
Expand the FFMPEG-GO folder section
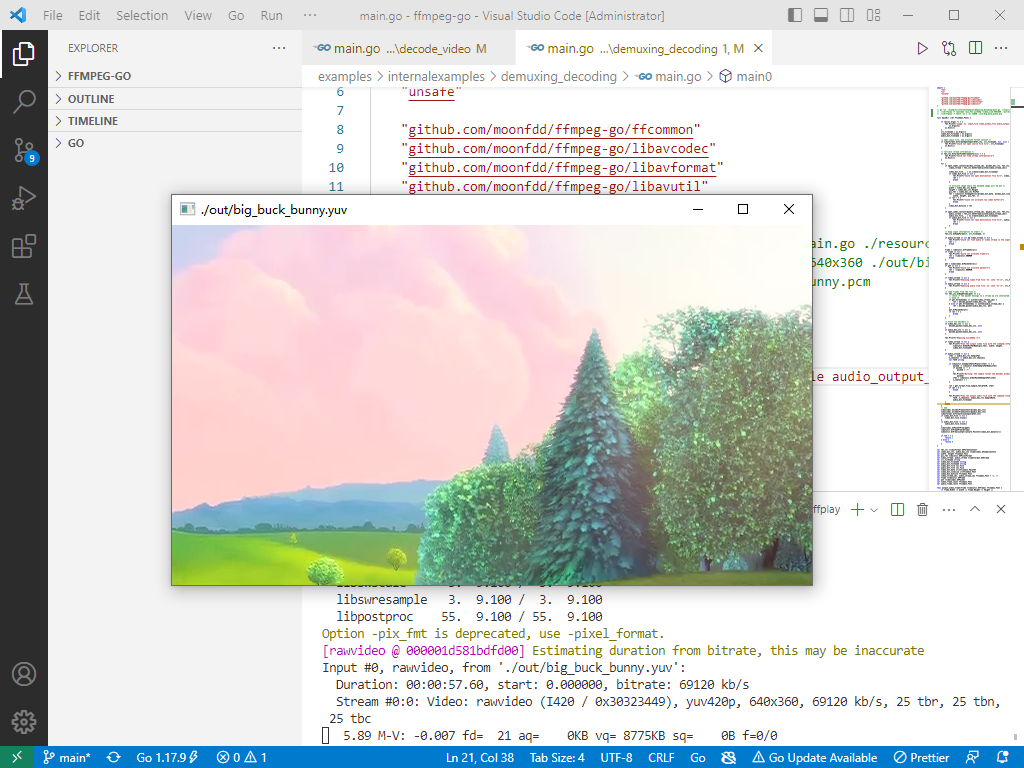175,76
